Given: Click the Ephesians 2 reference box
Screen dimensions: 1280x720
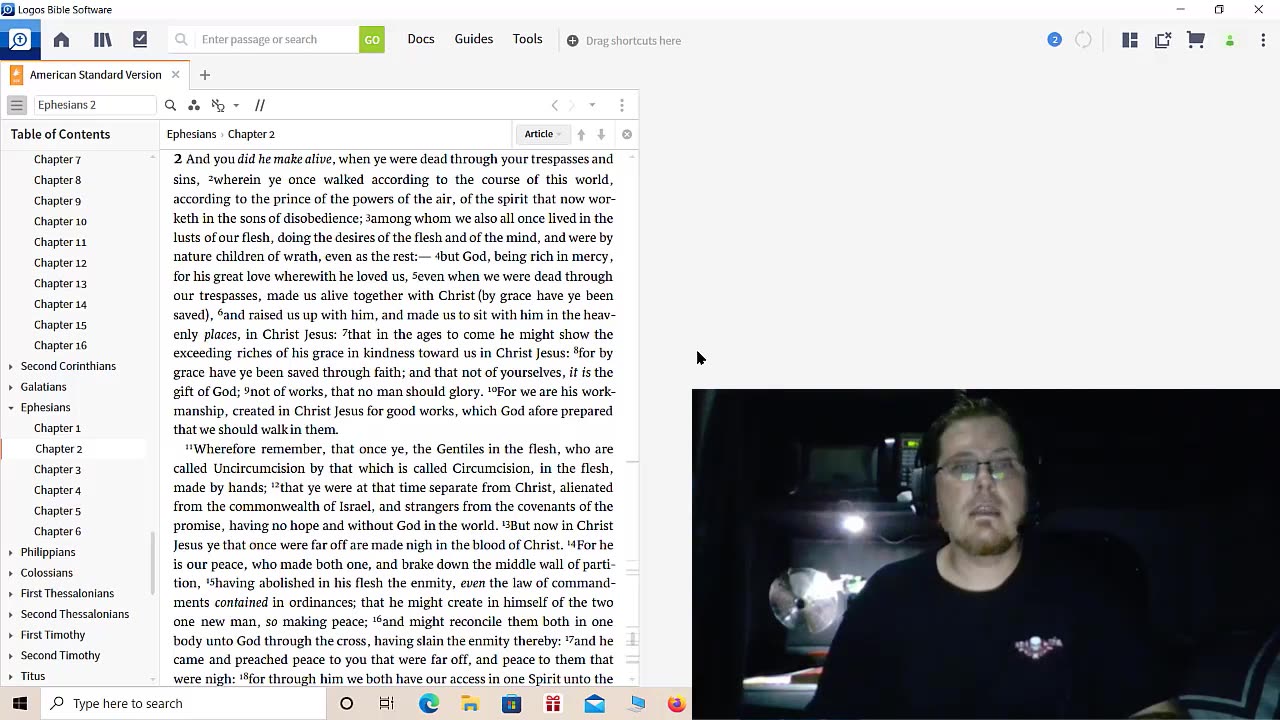Looking at the screenshot, I should click(x=94, y=105).
